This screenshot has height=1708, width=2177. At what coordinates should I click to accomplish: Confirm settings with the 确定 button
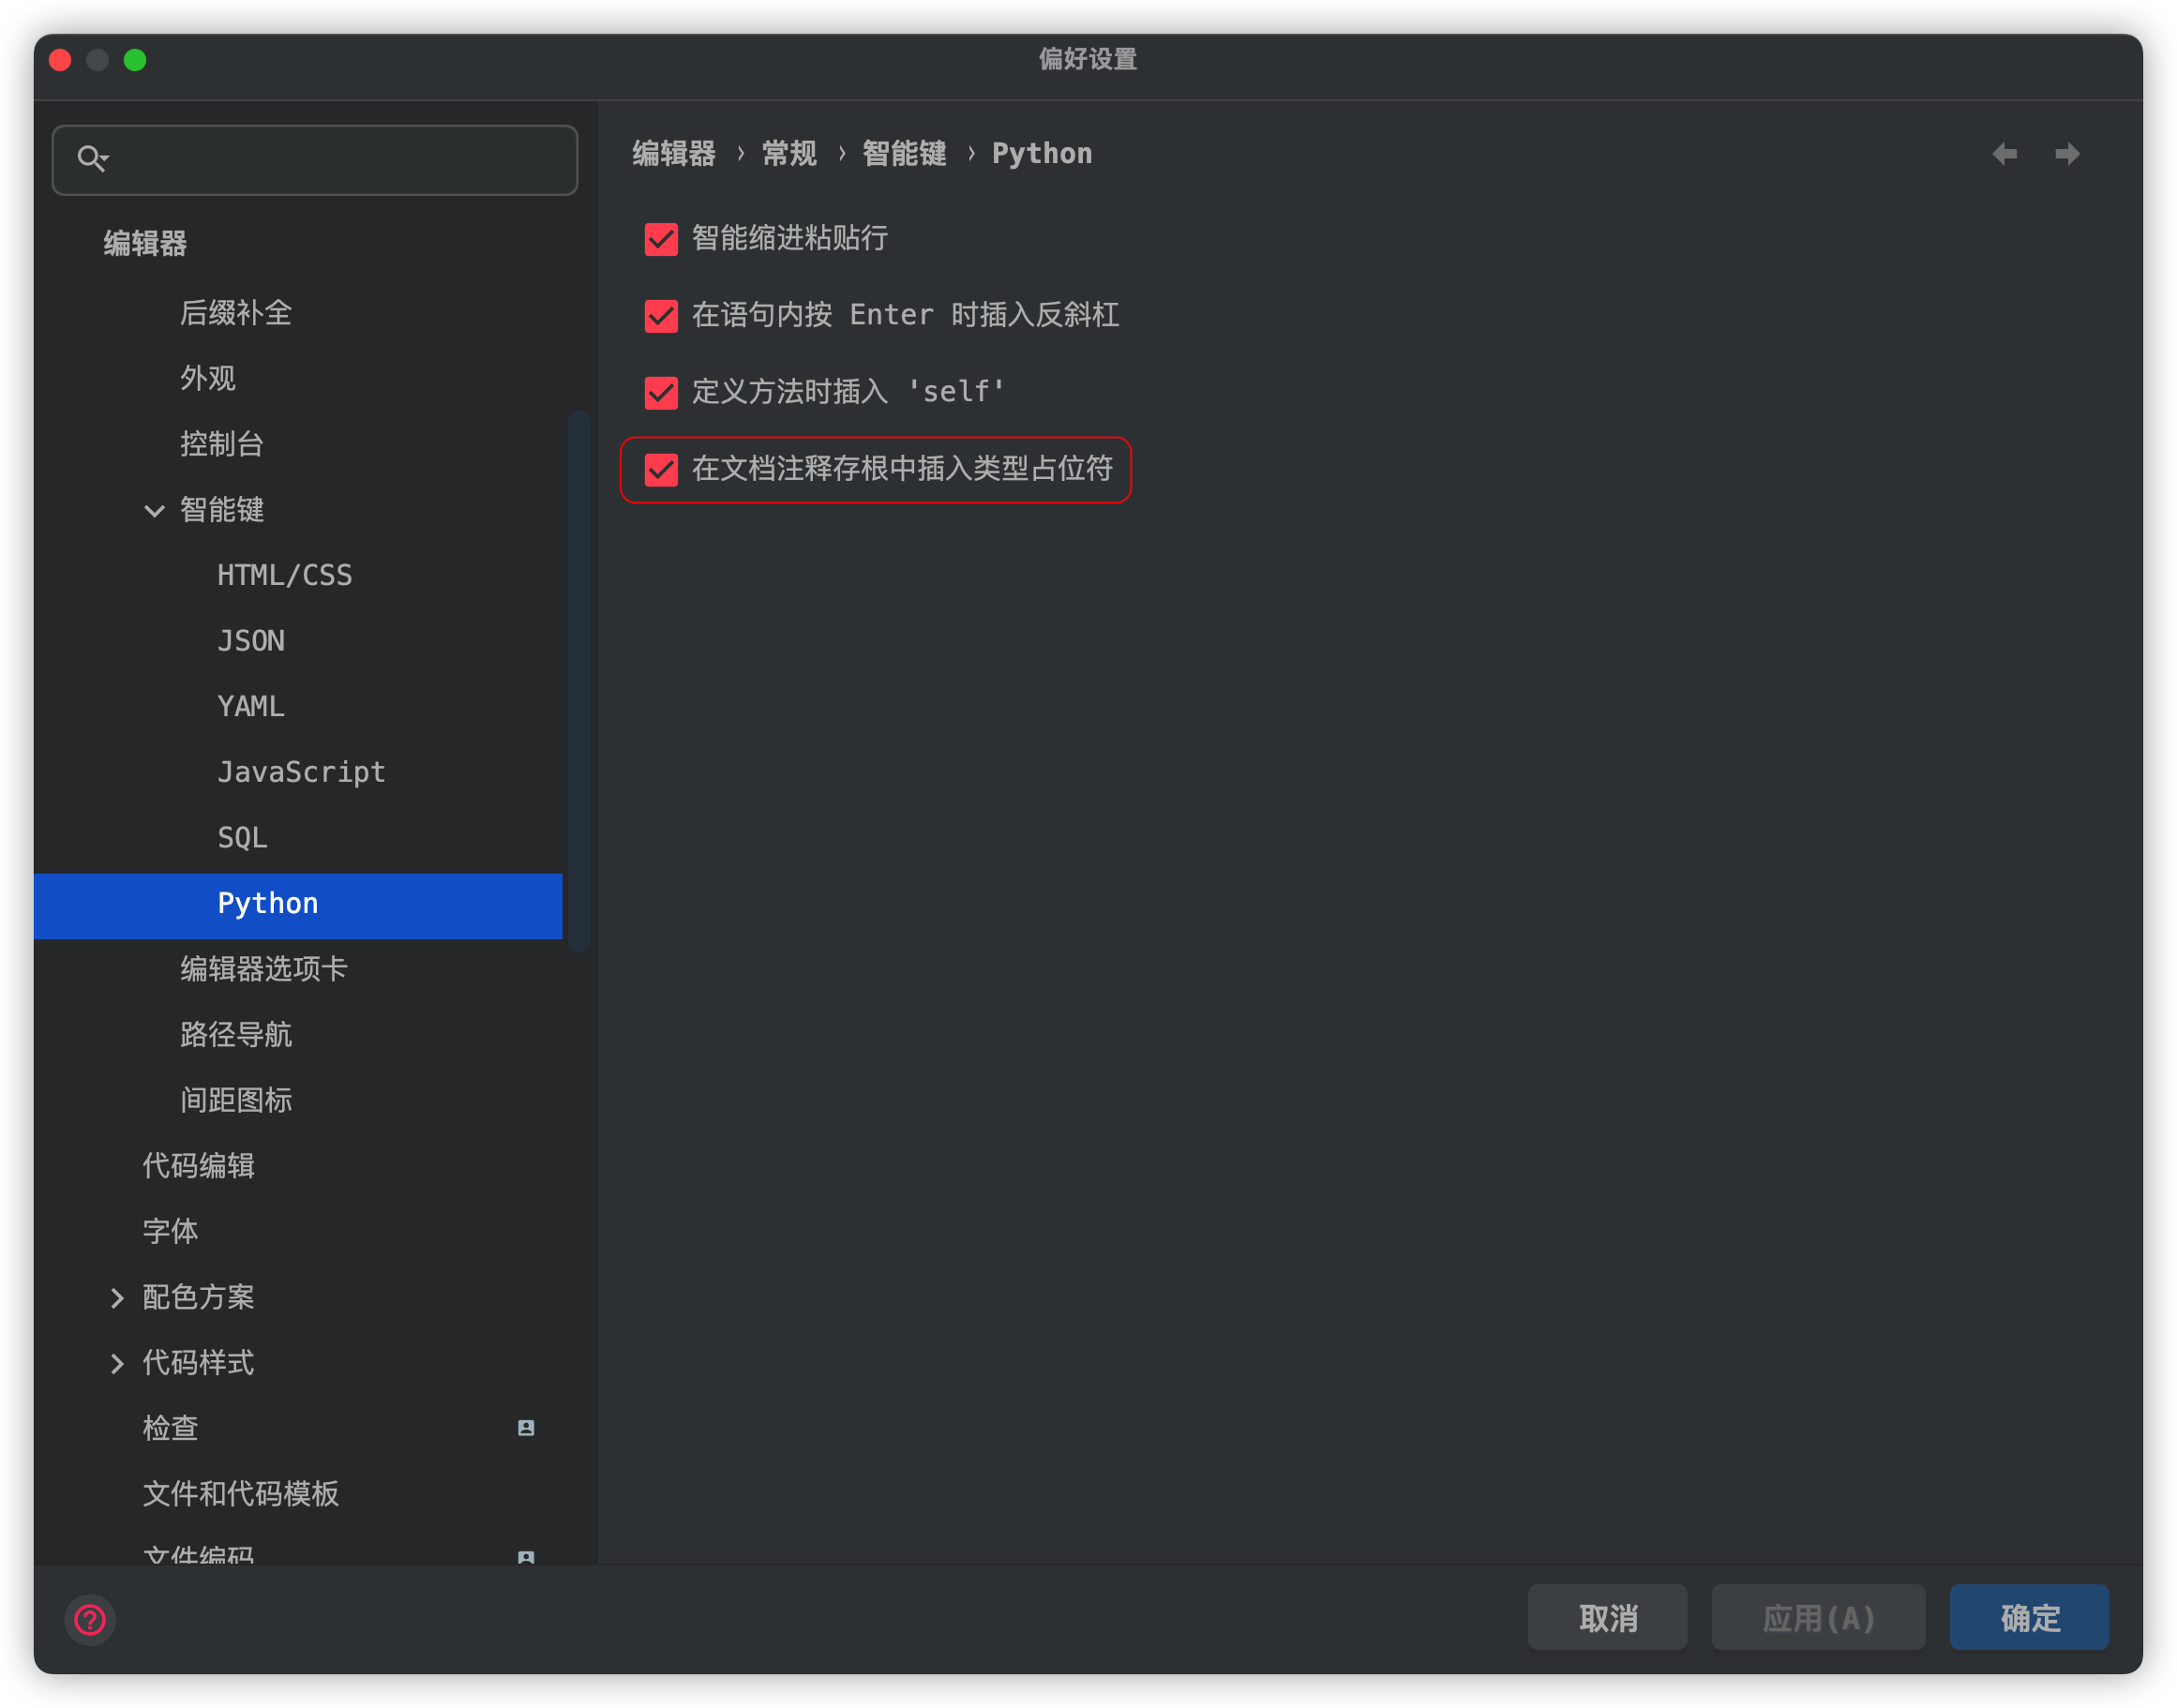(2029, 1617)
